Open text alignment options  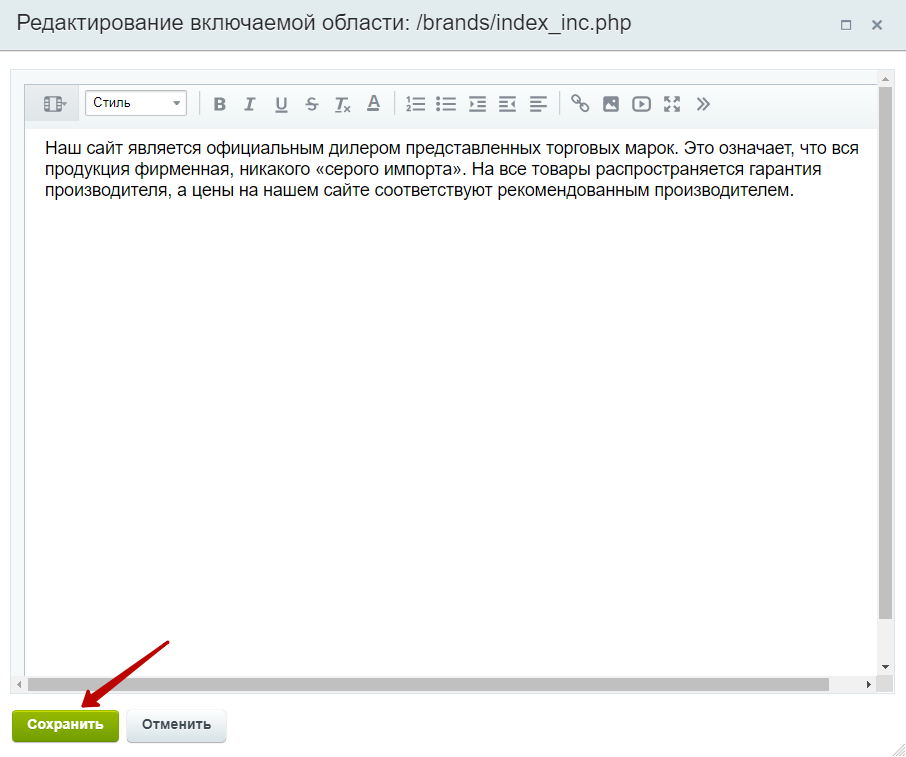coord(538,104)
